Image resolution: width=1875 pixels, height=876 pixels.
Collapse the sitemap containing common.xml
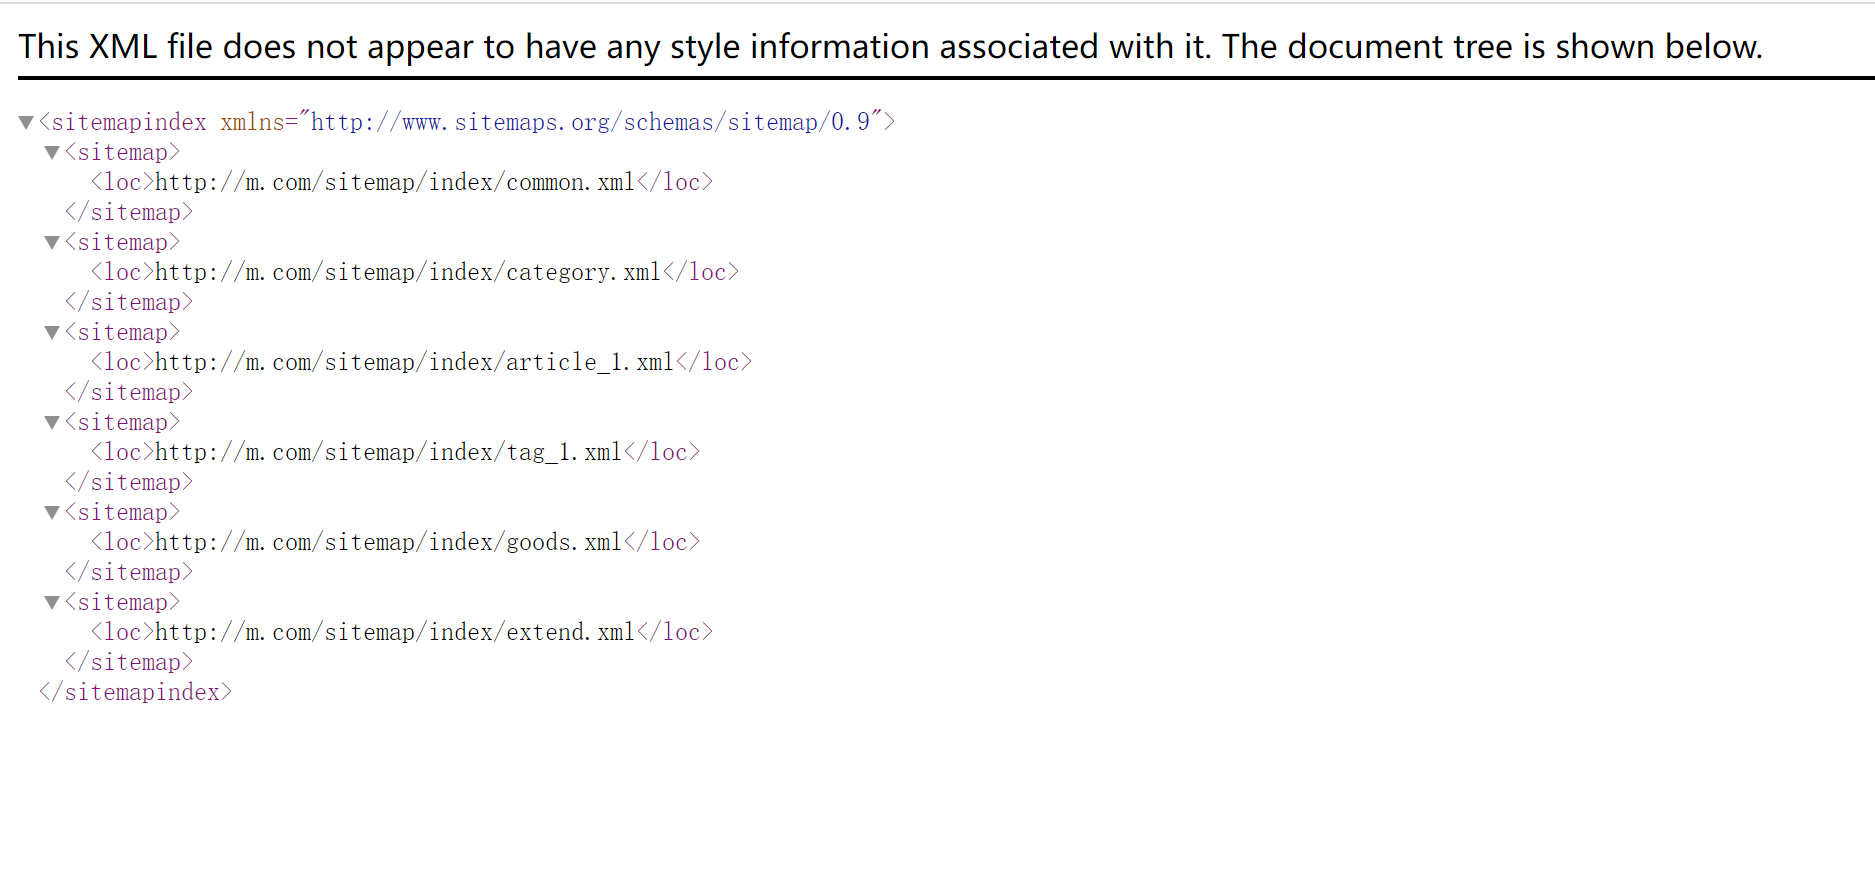click(x=52, y=153)
